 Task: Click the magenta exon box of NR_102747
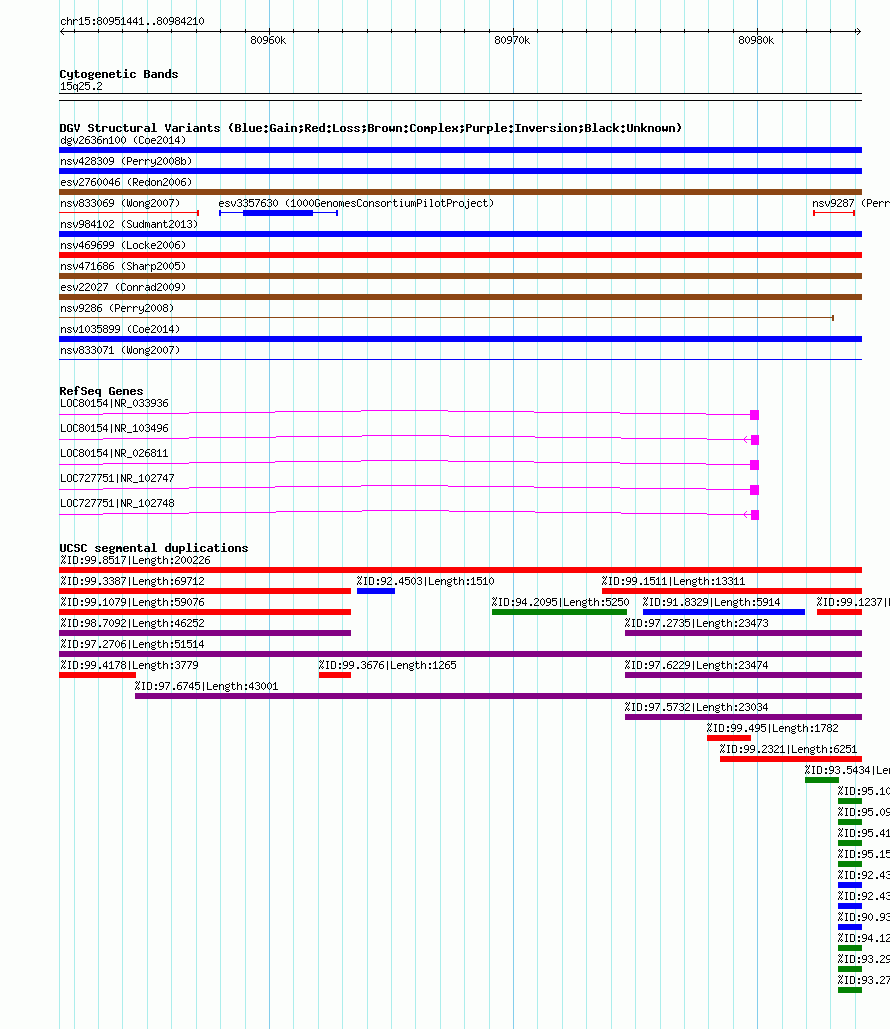[x=755, y=490]
